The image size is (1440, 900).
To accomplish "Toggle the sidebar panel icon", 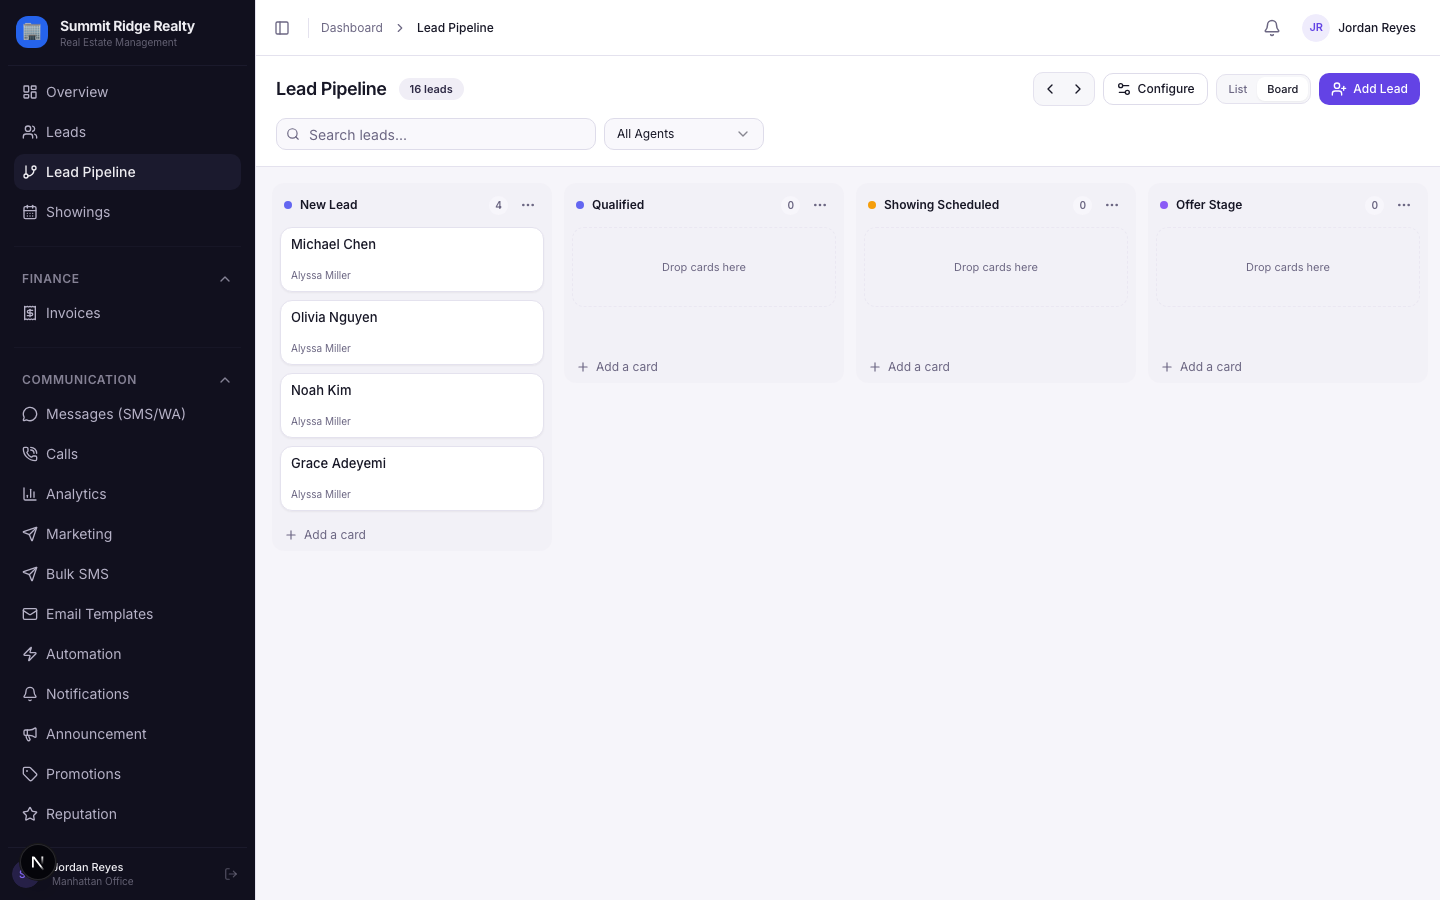I will coord(282,28).
